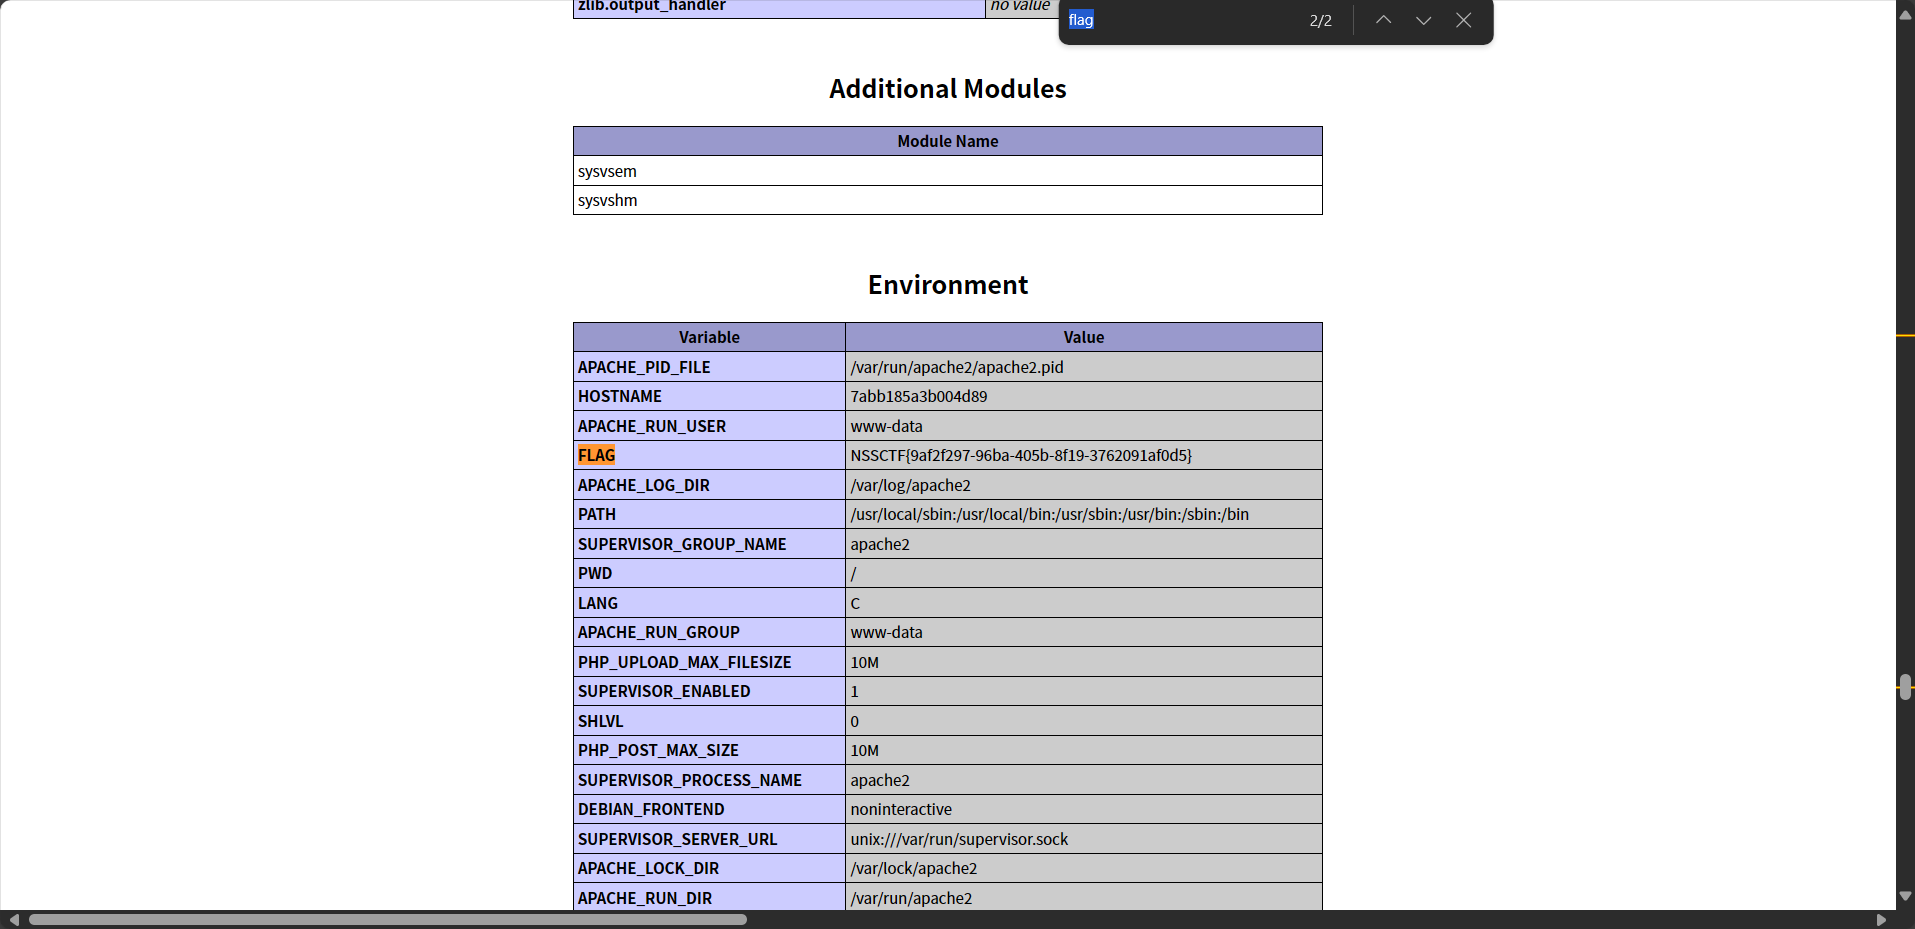Click the horizontal scrollbar thumb
The height and width of the screenshot is (929, 1915).
click(388, 919)
